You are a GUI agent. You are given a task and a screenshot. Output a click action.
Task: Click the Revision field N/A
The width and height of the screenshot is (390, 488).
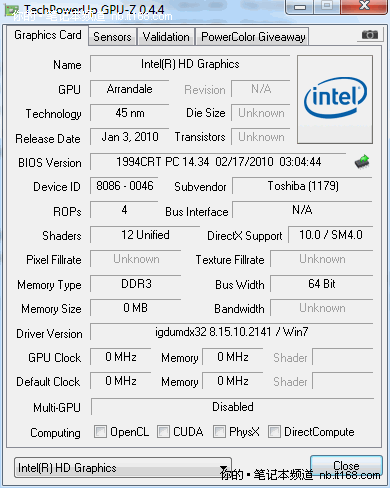pyautogui.click(x=261, y=89)
